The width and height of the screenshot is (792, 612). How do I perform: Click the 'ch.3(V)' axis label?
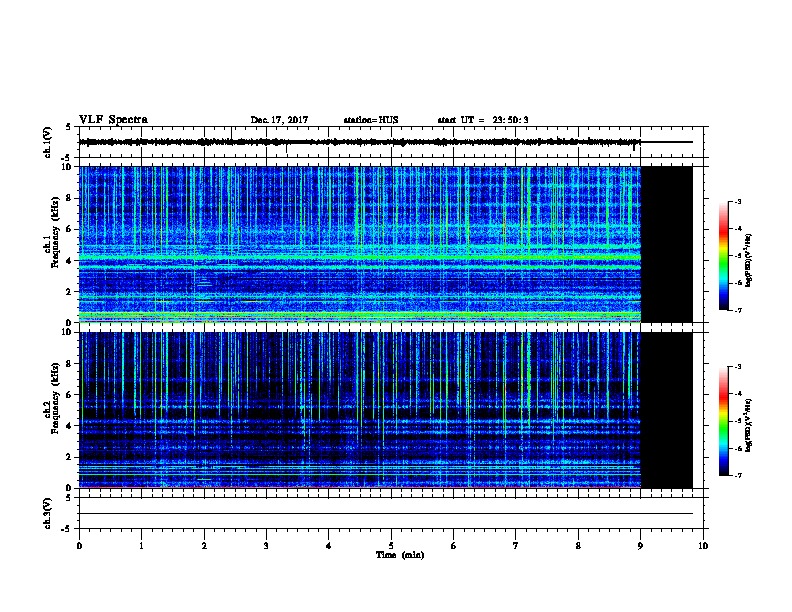pyautogui.click(x=48, y=514)
